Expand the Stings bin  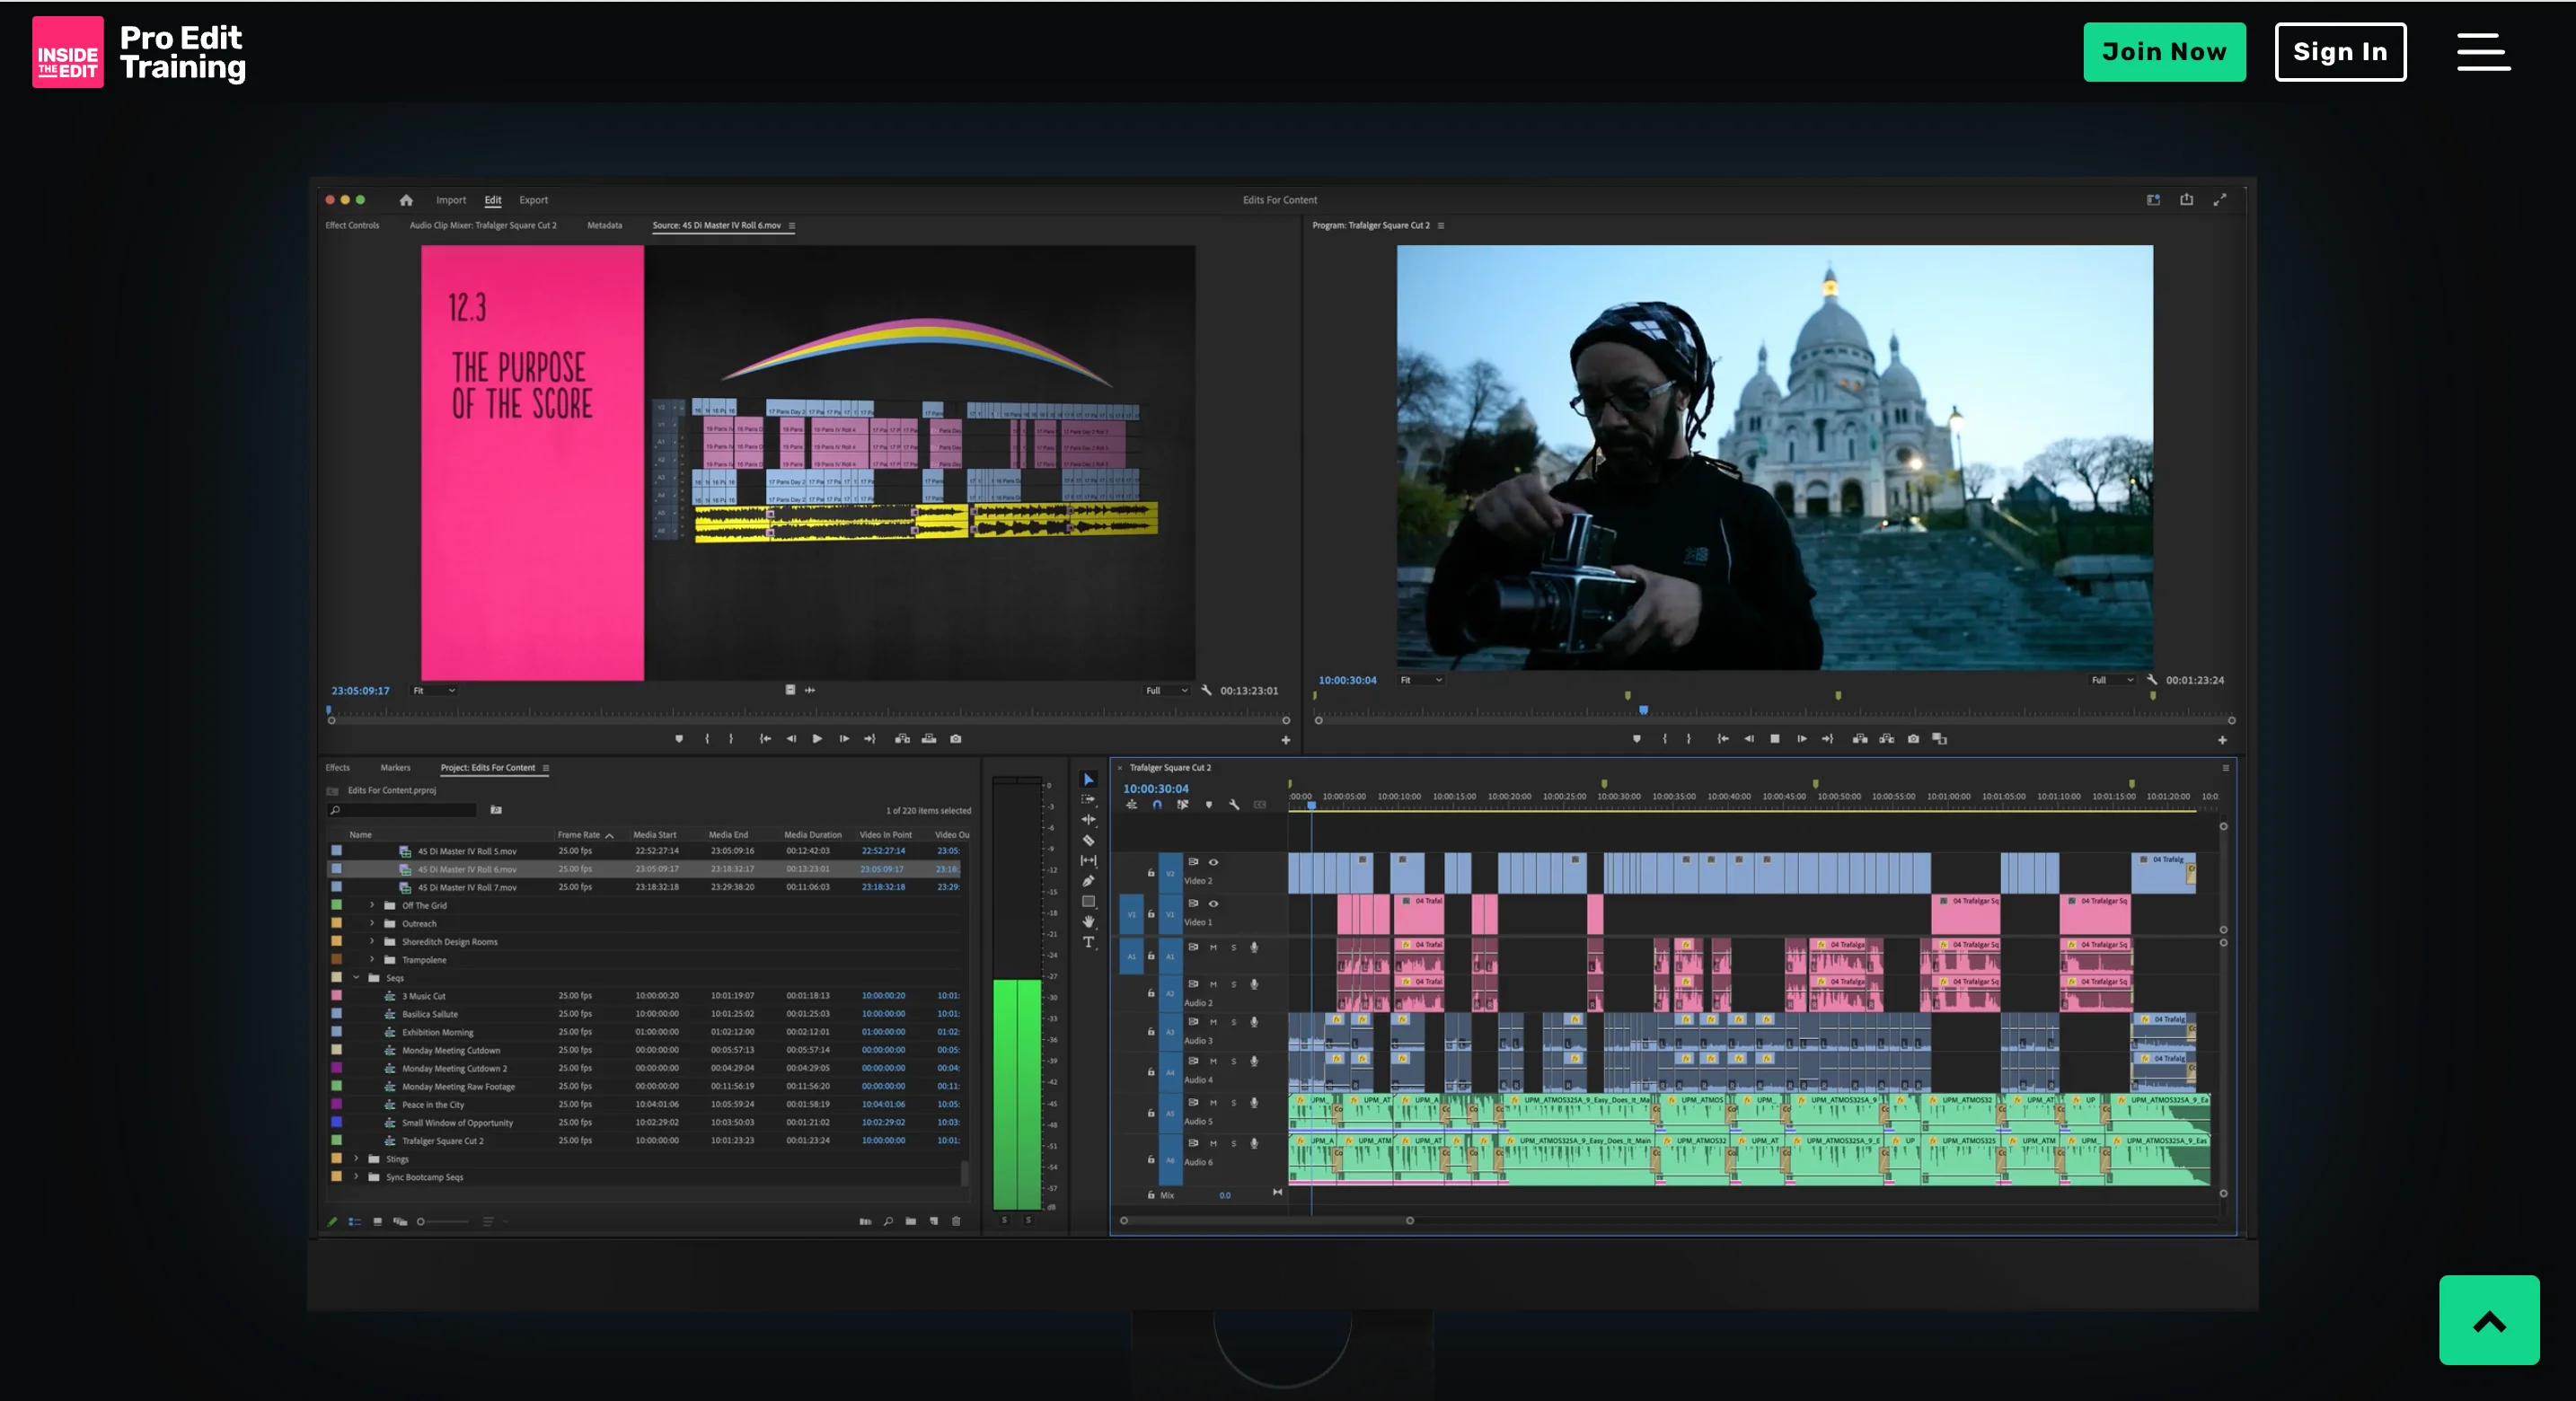point(357,1158)
